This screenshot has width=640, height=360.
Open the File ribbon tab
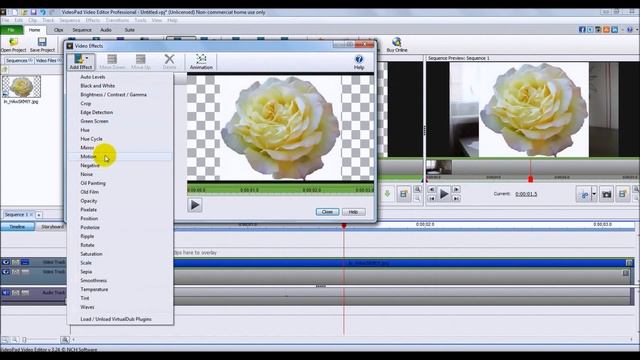click(x=11, y=30)
